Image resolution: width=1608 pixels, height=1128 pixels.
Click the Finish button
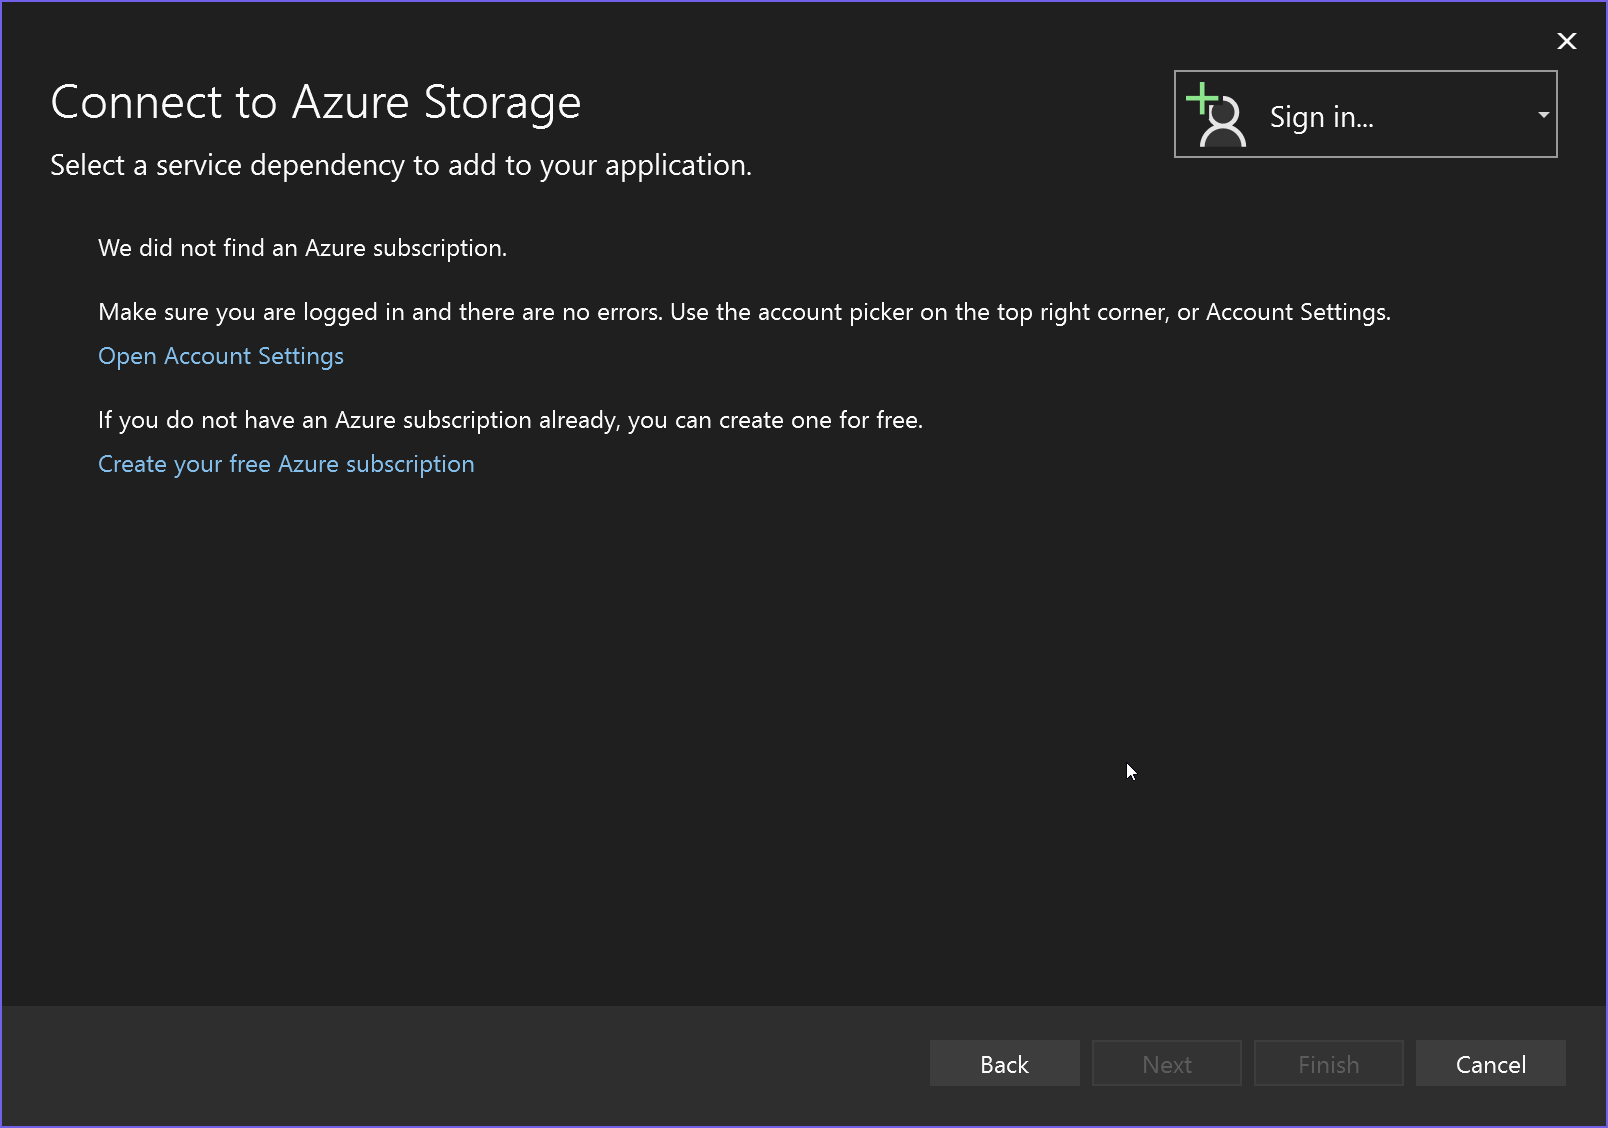(x=1328, y=1064)
